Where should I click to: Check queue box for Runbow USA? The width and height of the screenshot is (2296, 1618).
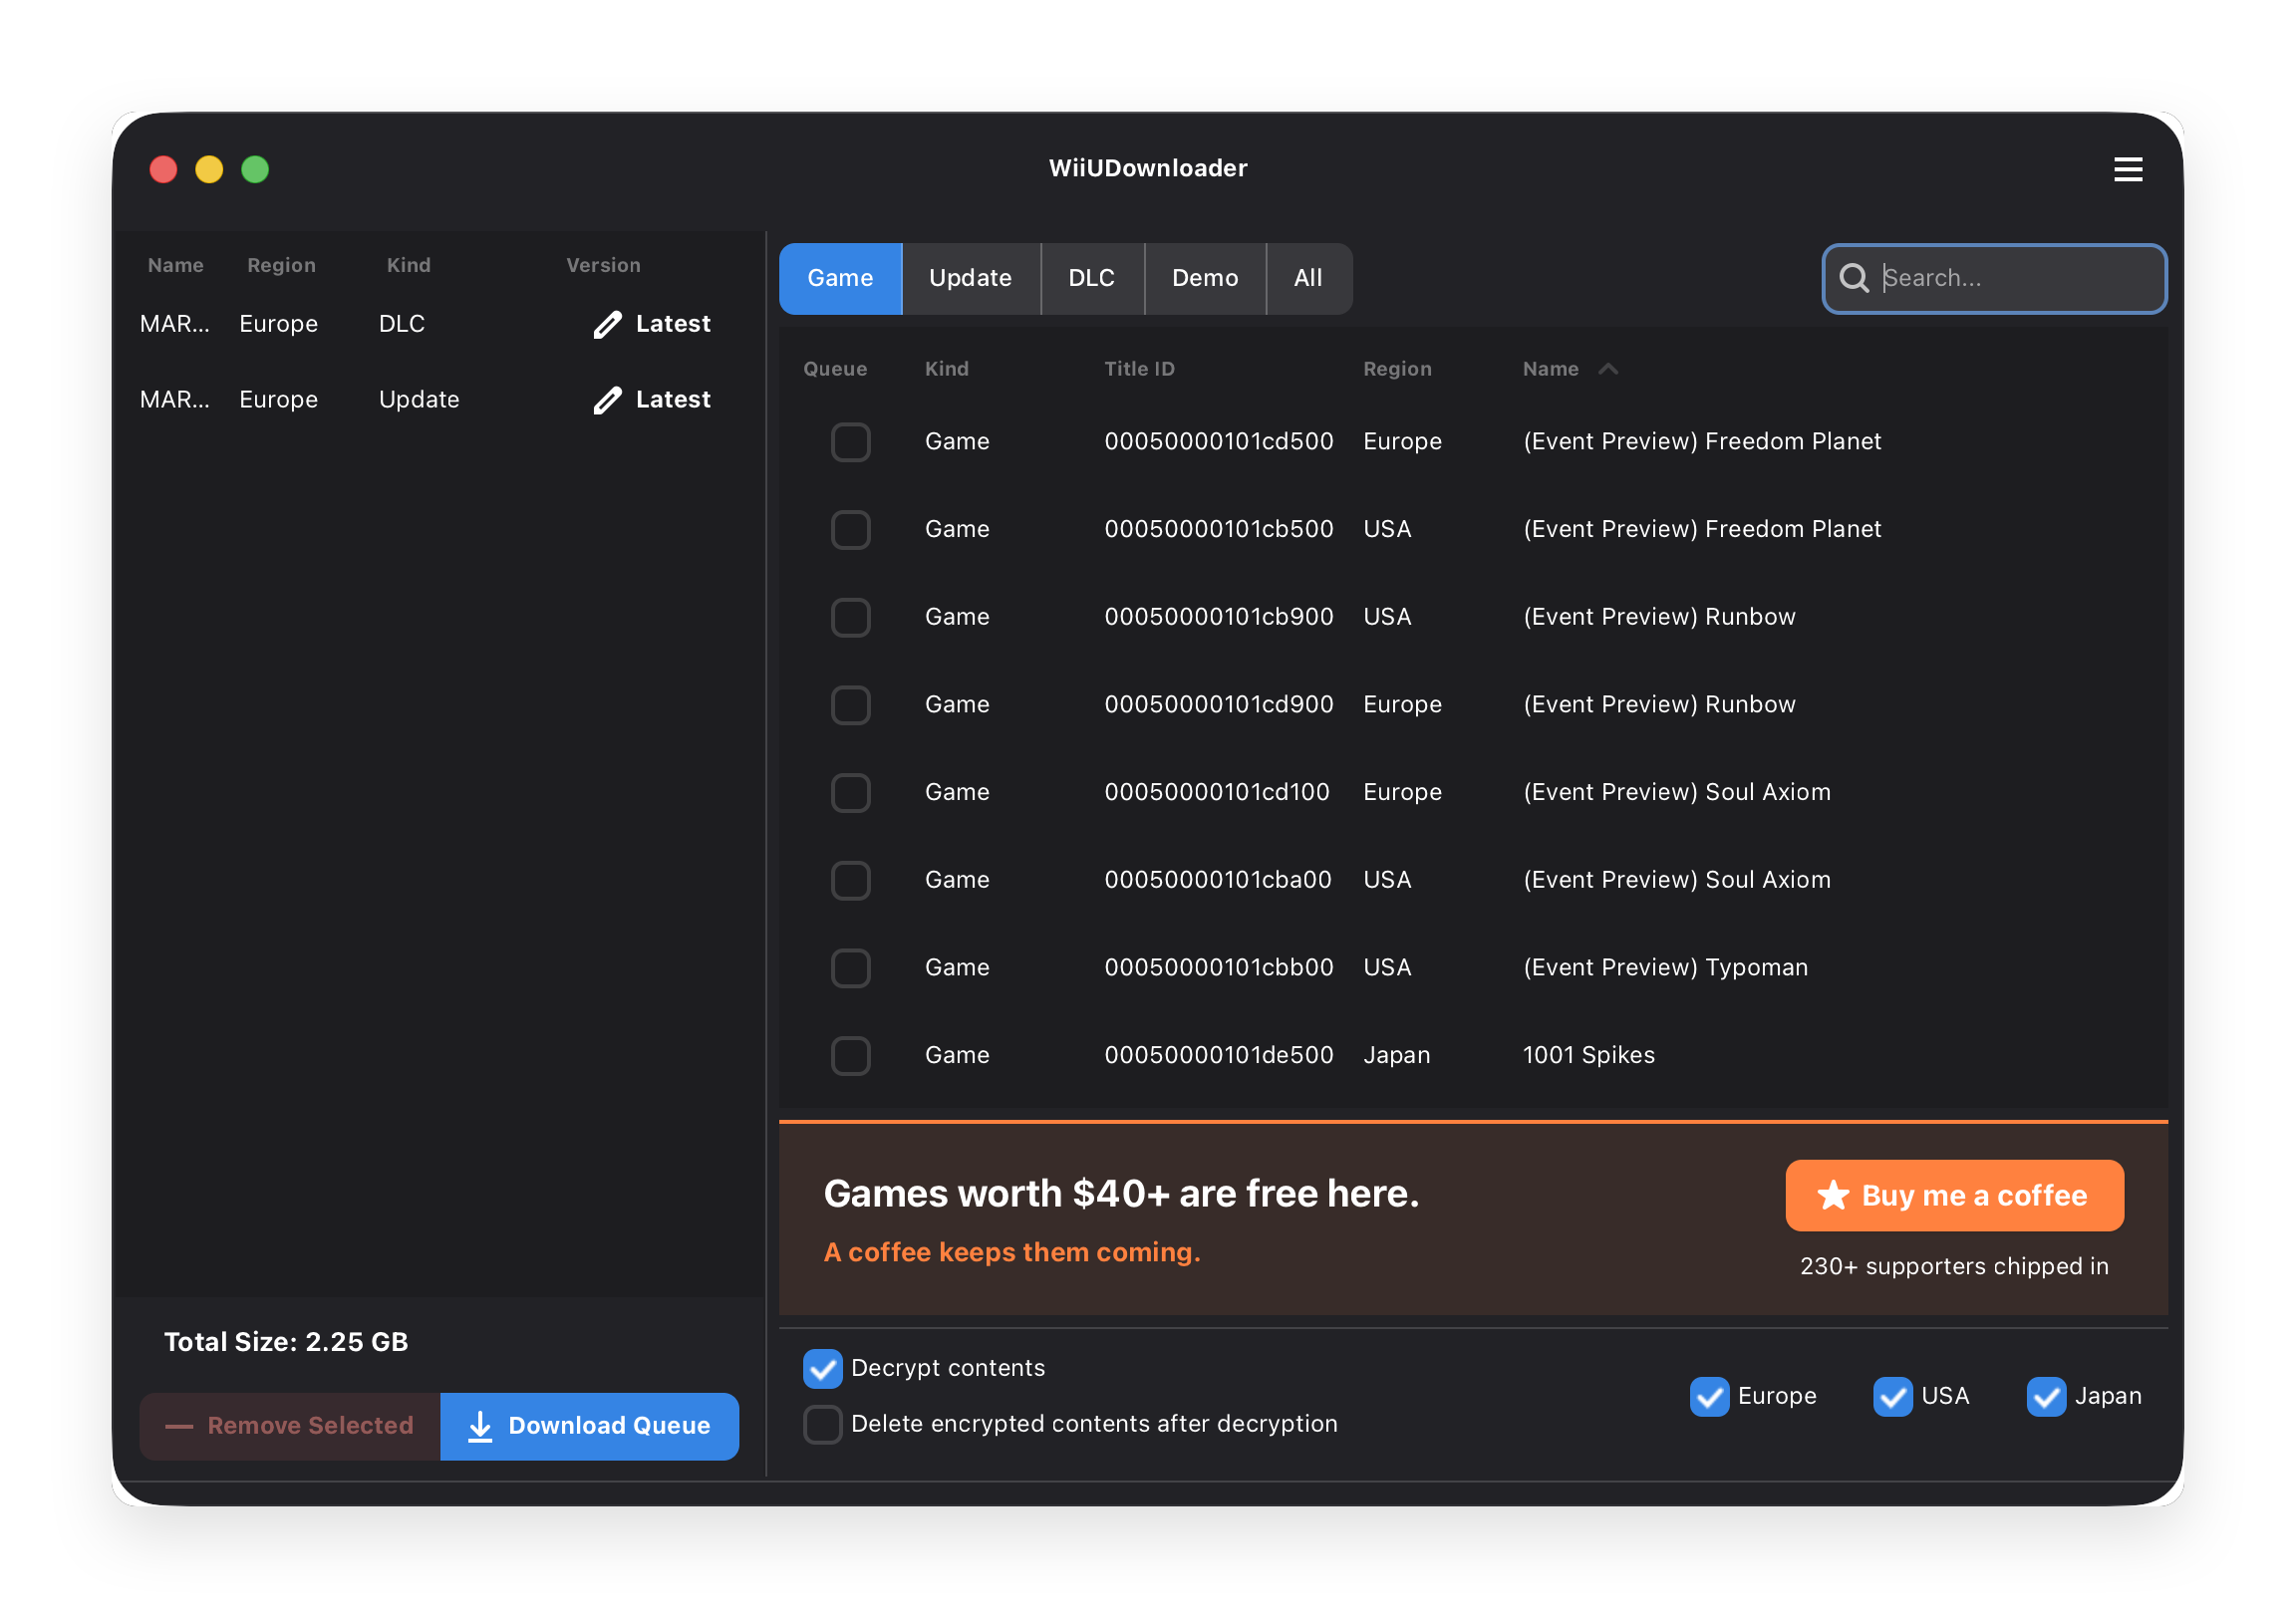pos(850,617)
